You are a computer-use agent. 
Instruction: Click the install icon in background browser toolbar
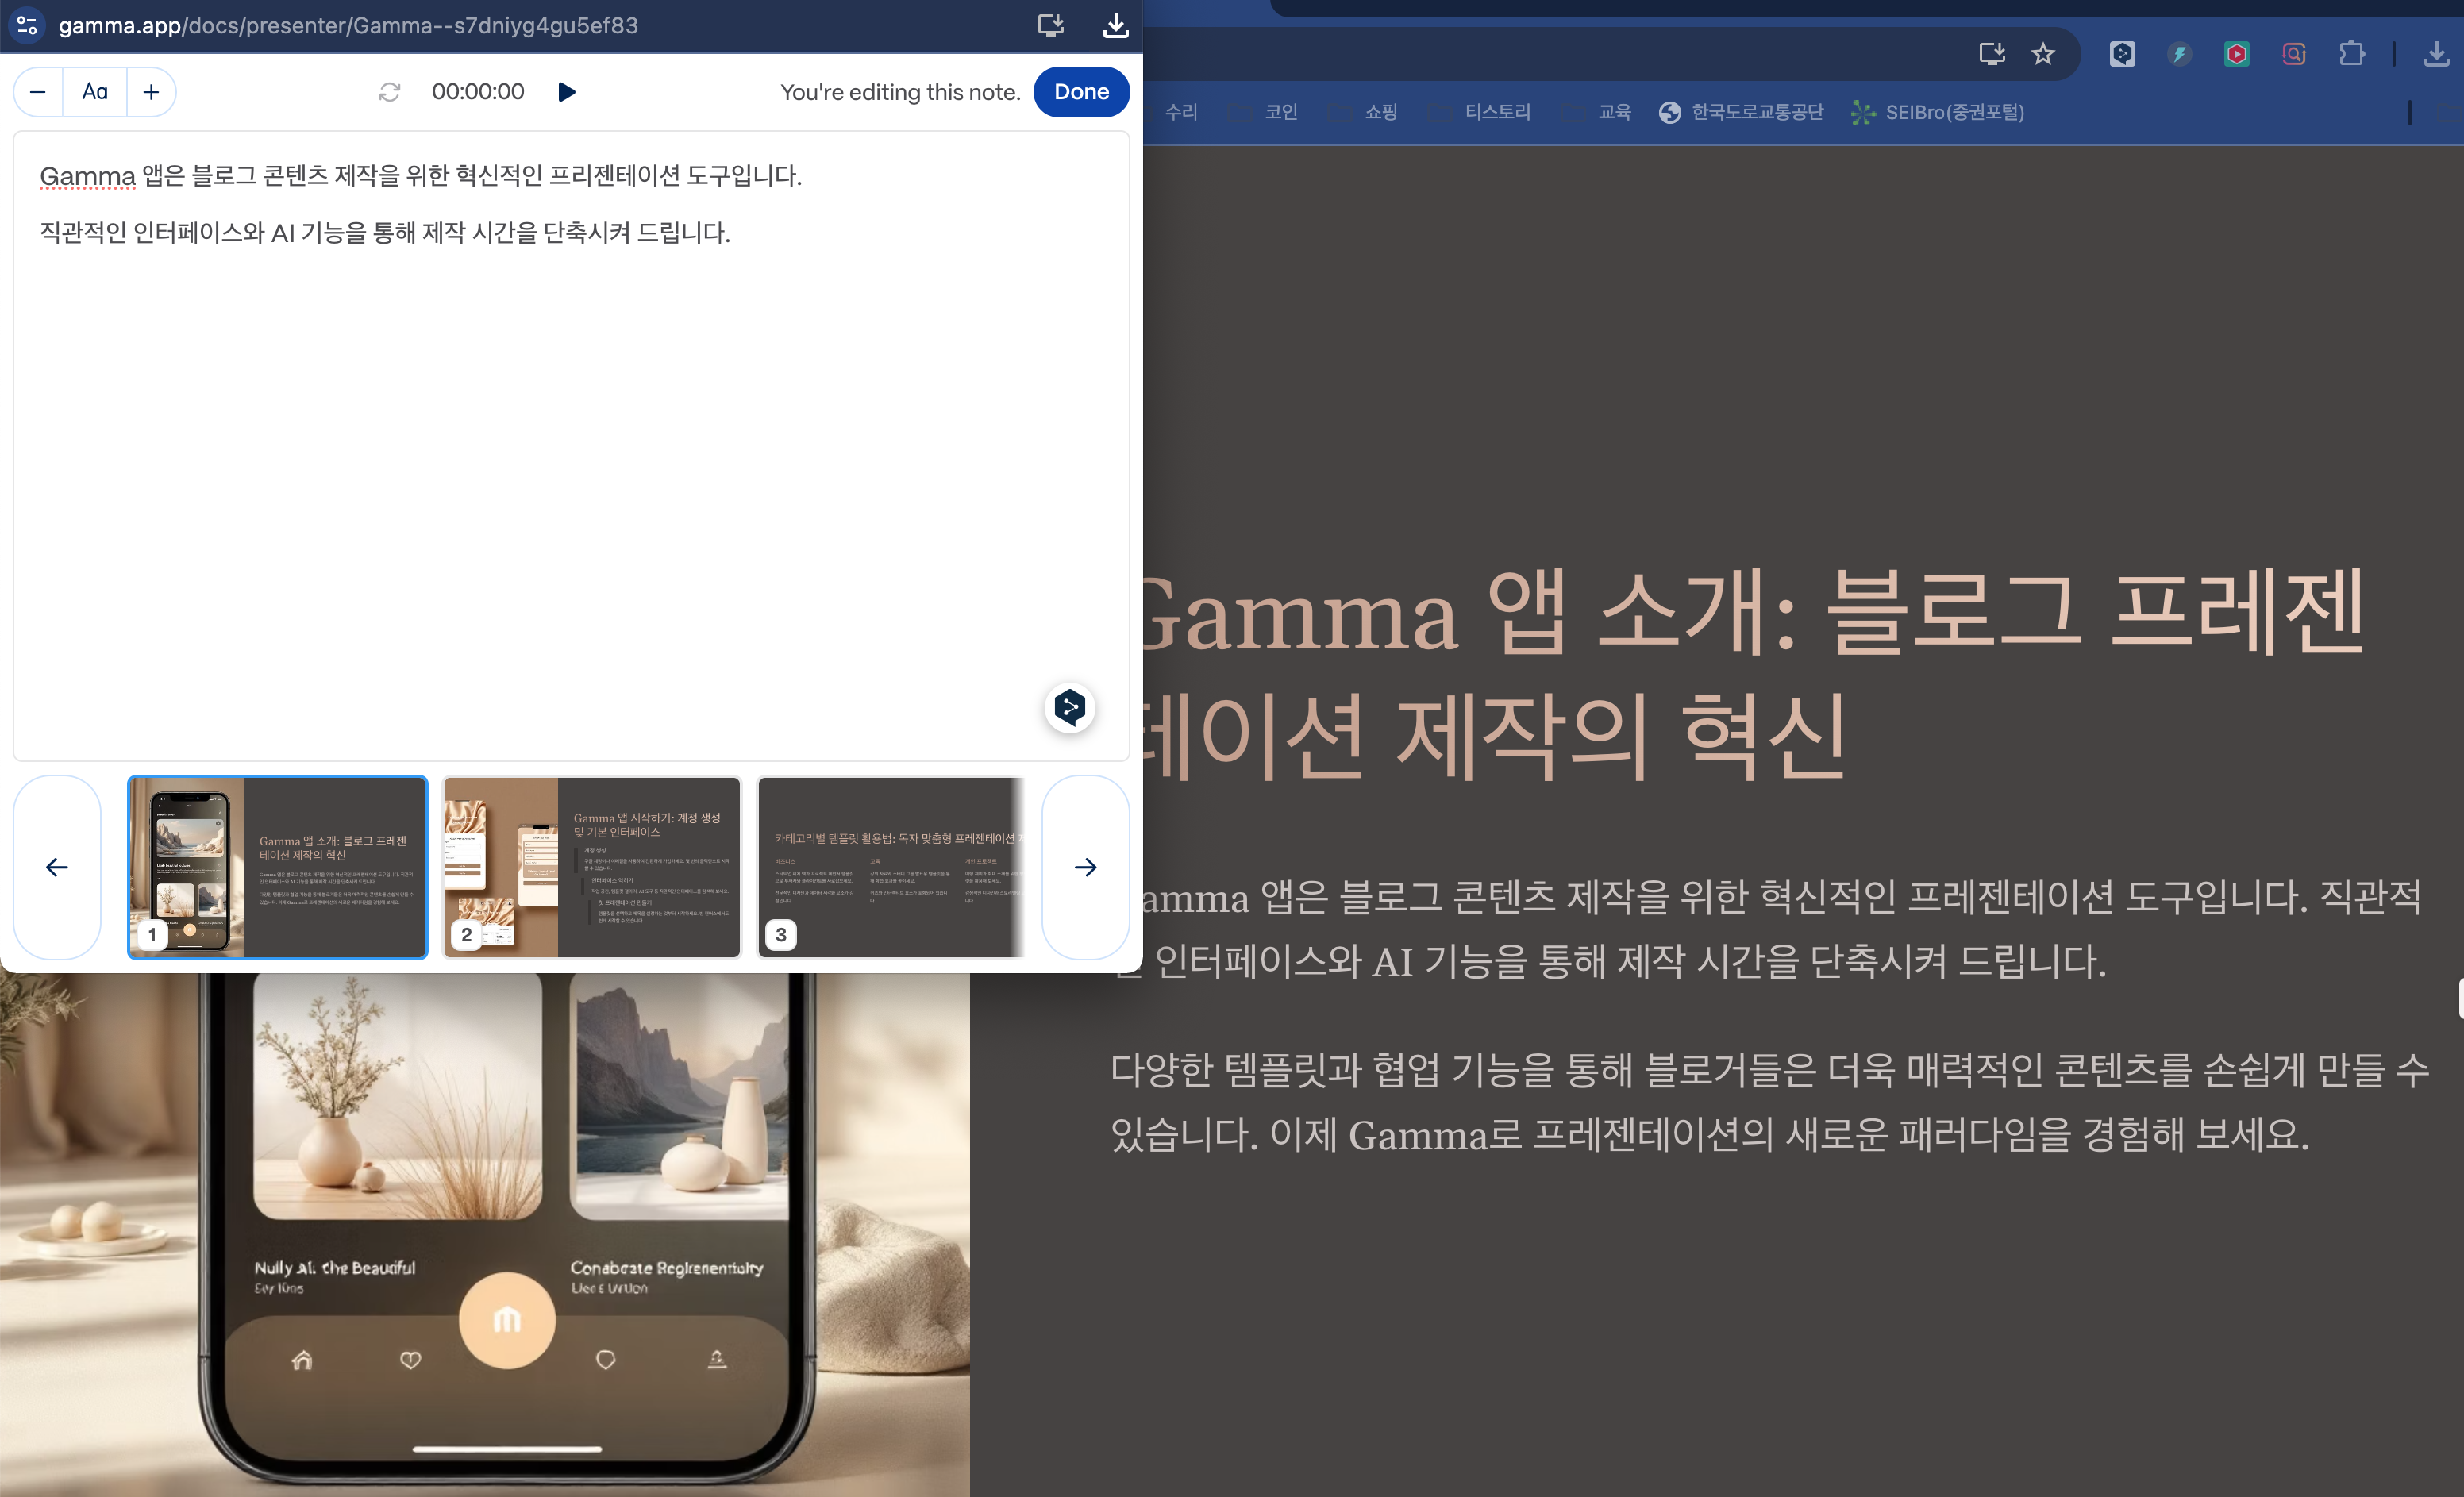click(1991, 53)
